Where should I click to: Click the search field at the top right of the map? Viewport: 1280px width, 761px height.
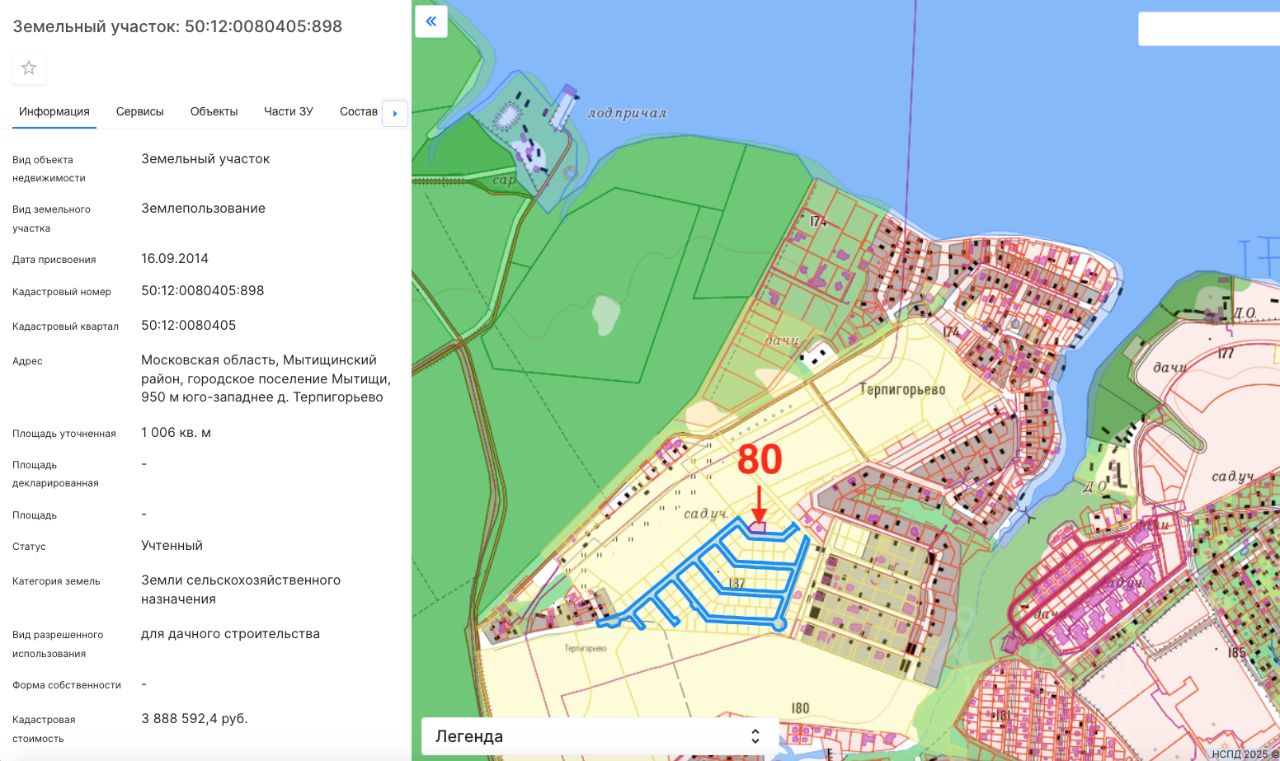tap(1208, 29)
